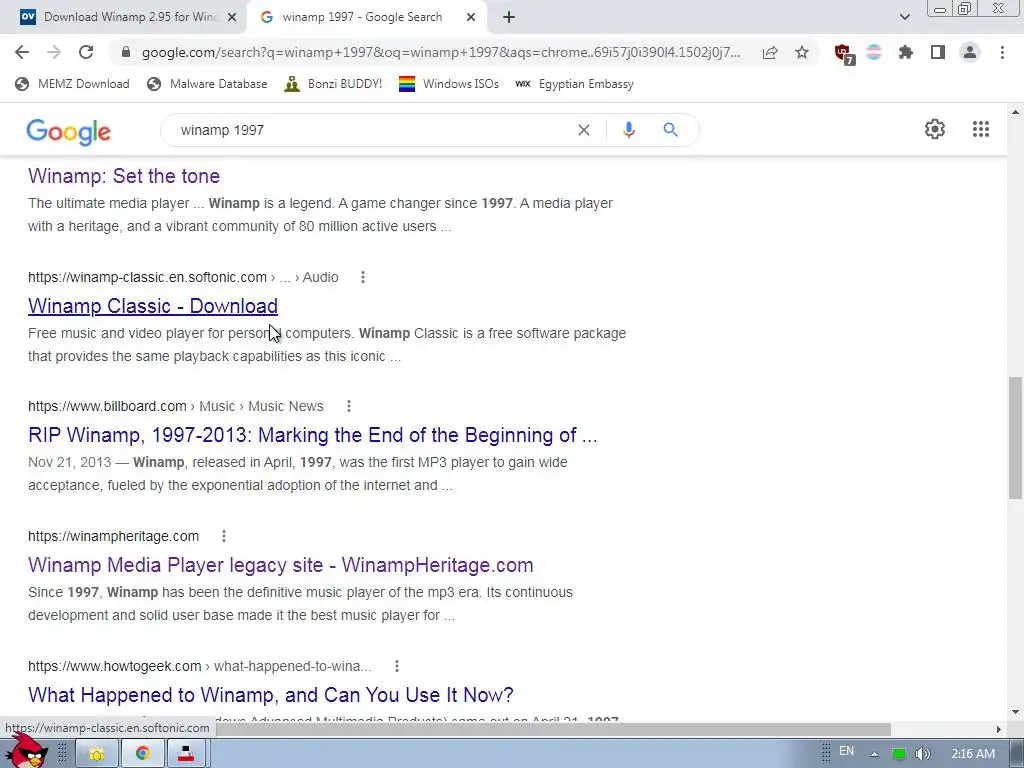This screenshot has width=1024, height=768.
Task: Share this page from address bar
Action: tap(770, 52)
